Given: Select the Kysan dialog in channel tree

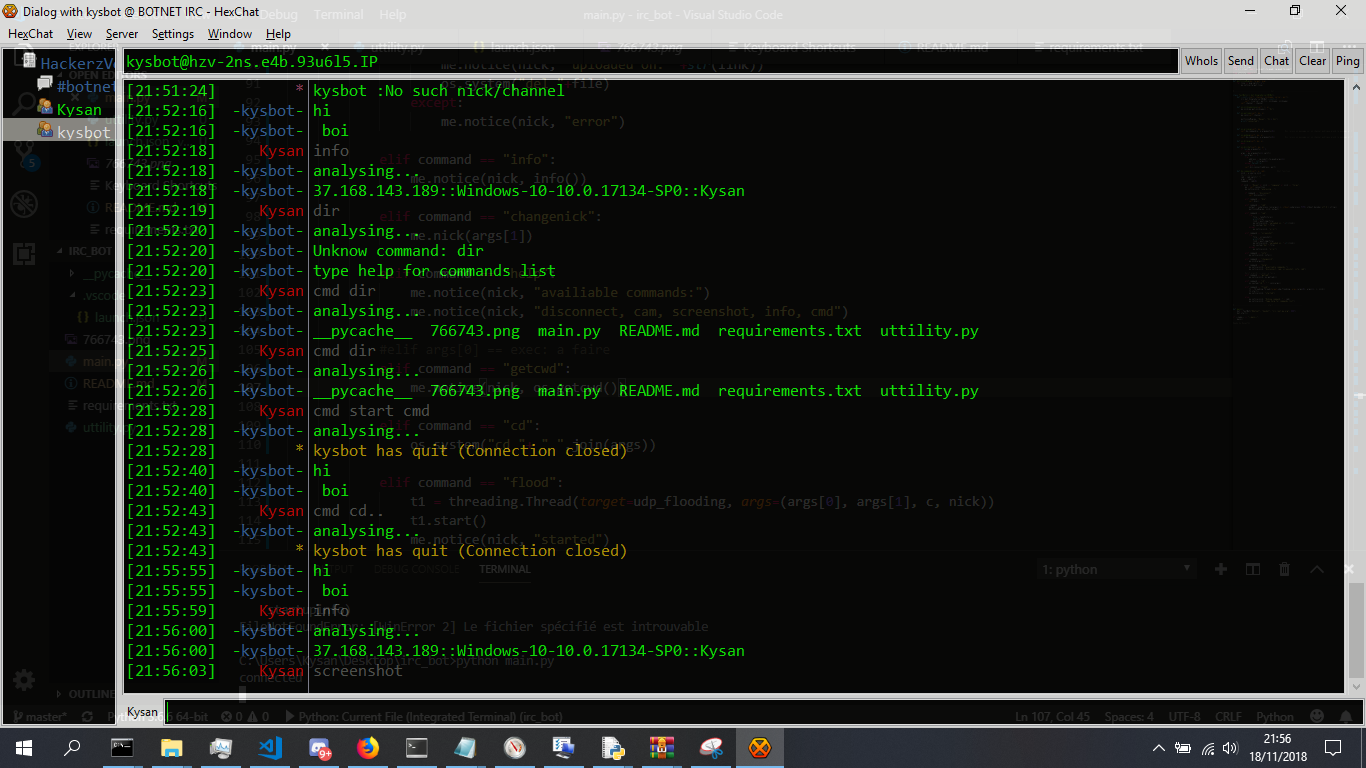Looking at the screenshot, I should 79,109.
